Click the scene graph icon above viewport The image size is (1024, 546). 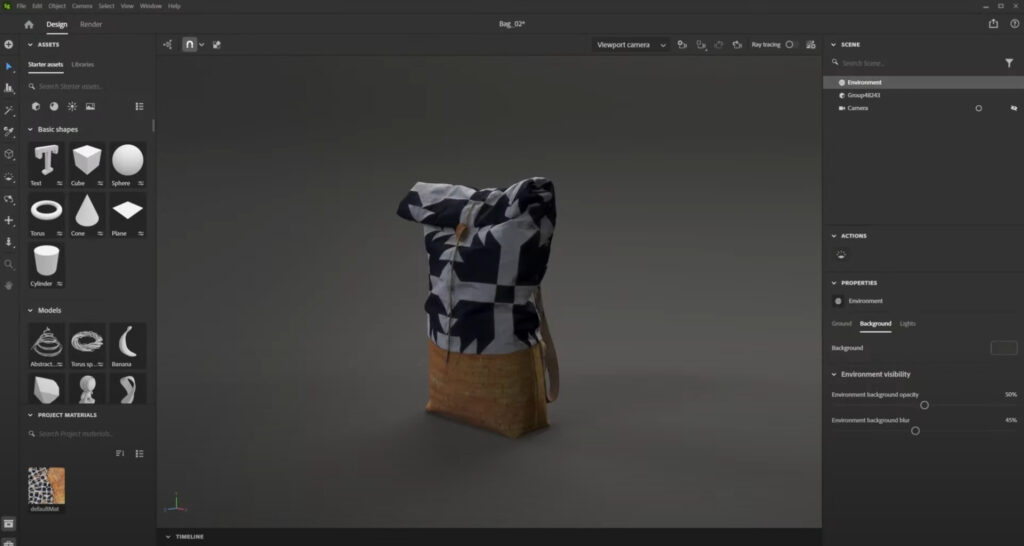[x=168, y=44]
